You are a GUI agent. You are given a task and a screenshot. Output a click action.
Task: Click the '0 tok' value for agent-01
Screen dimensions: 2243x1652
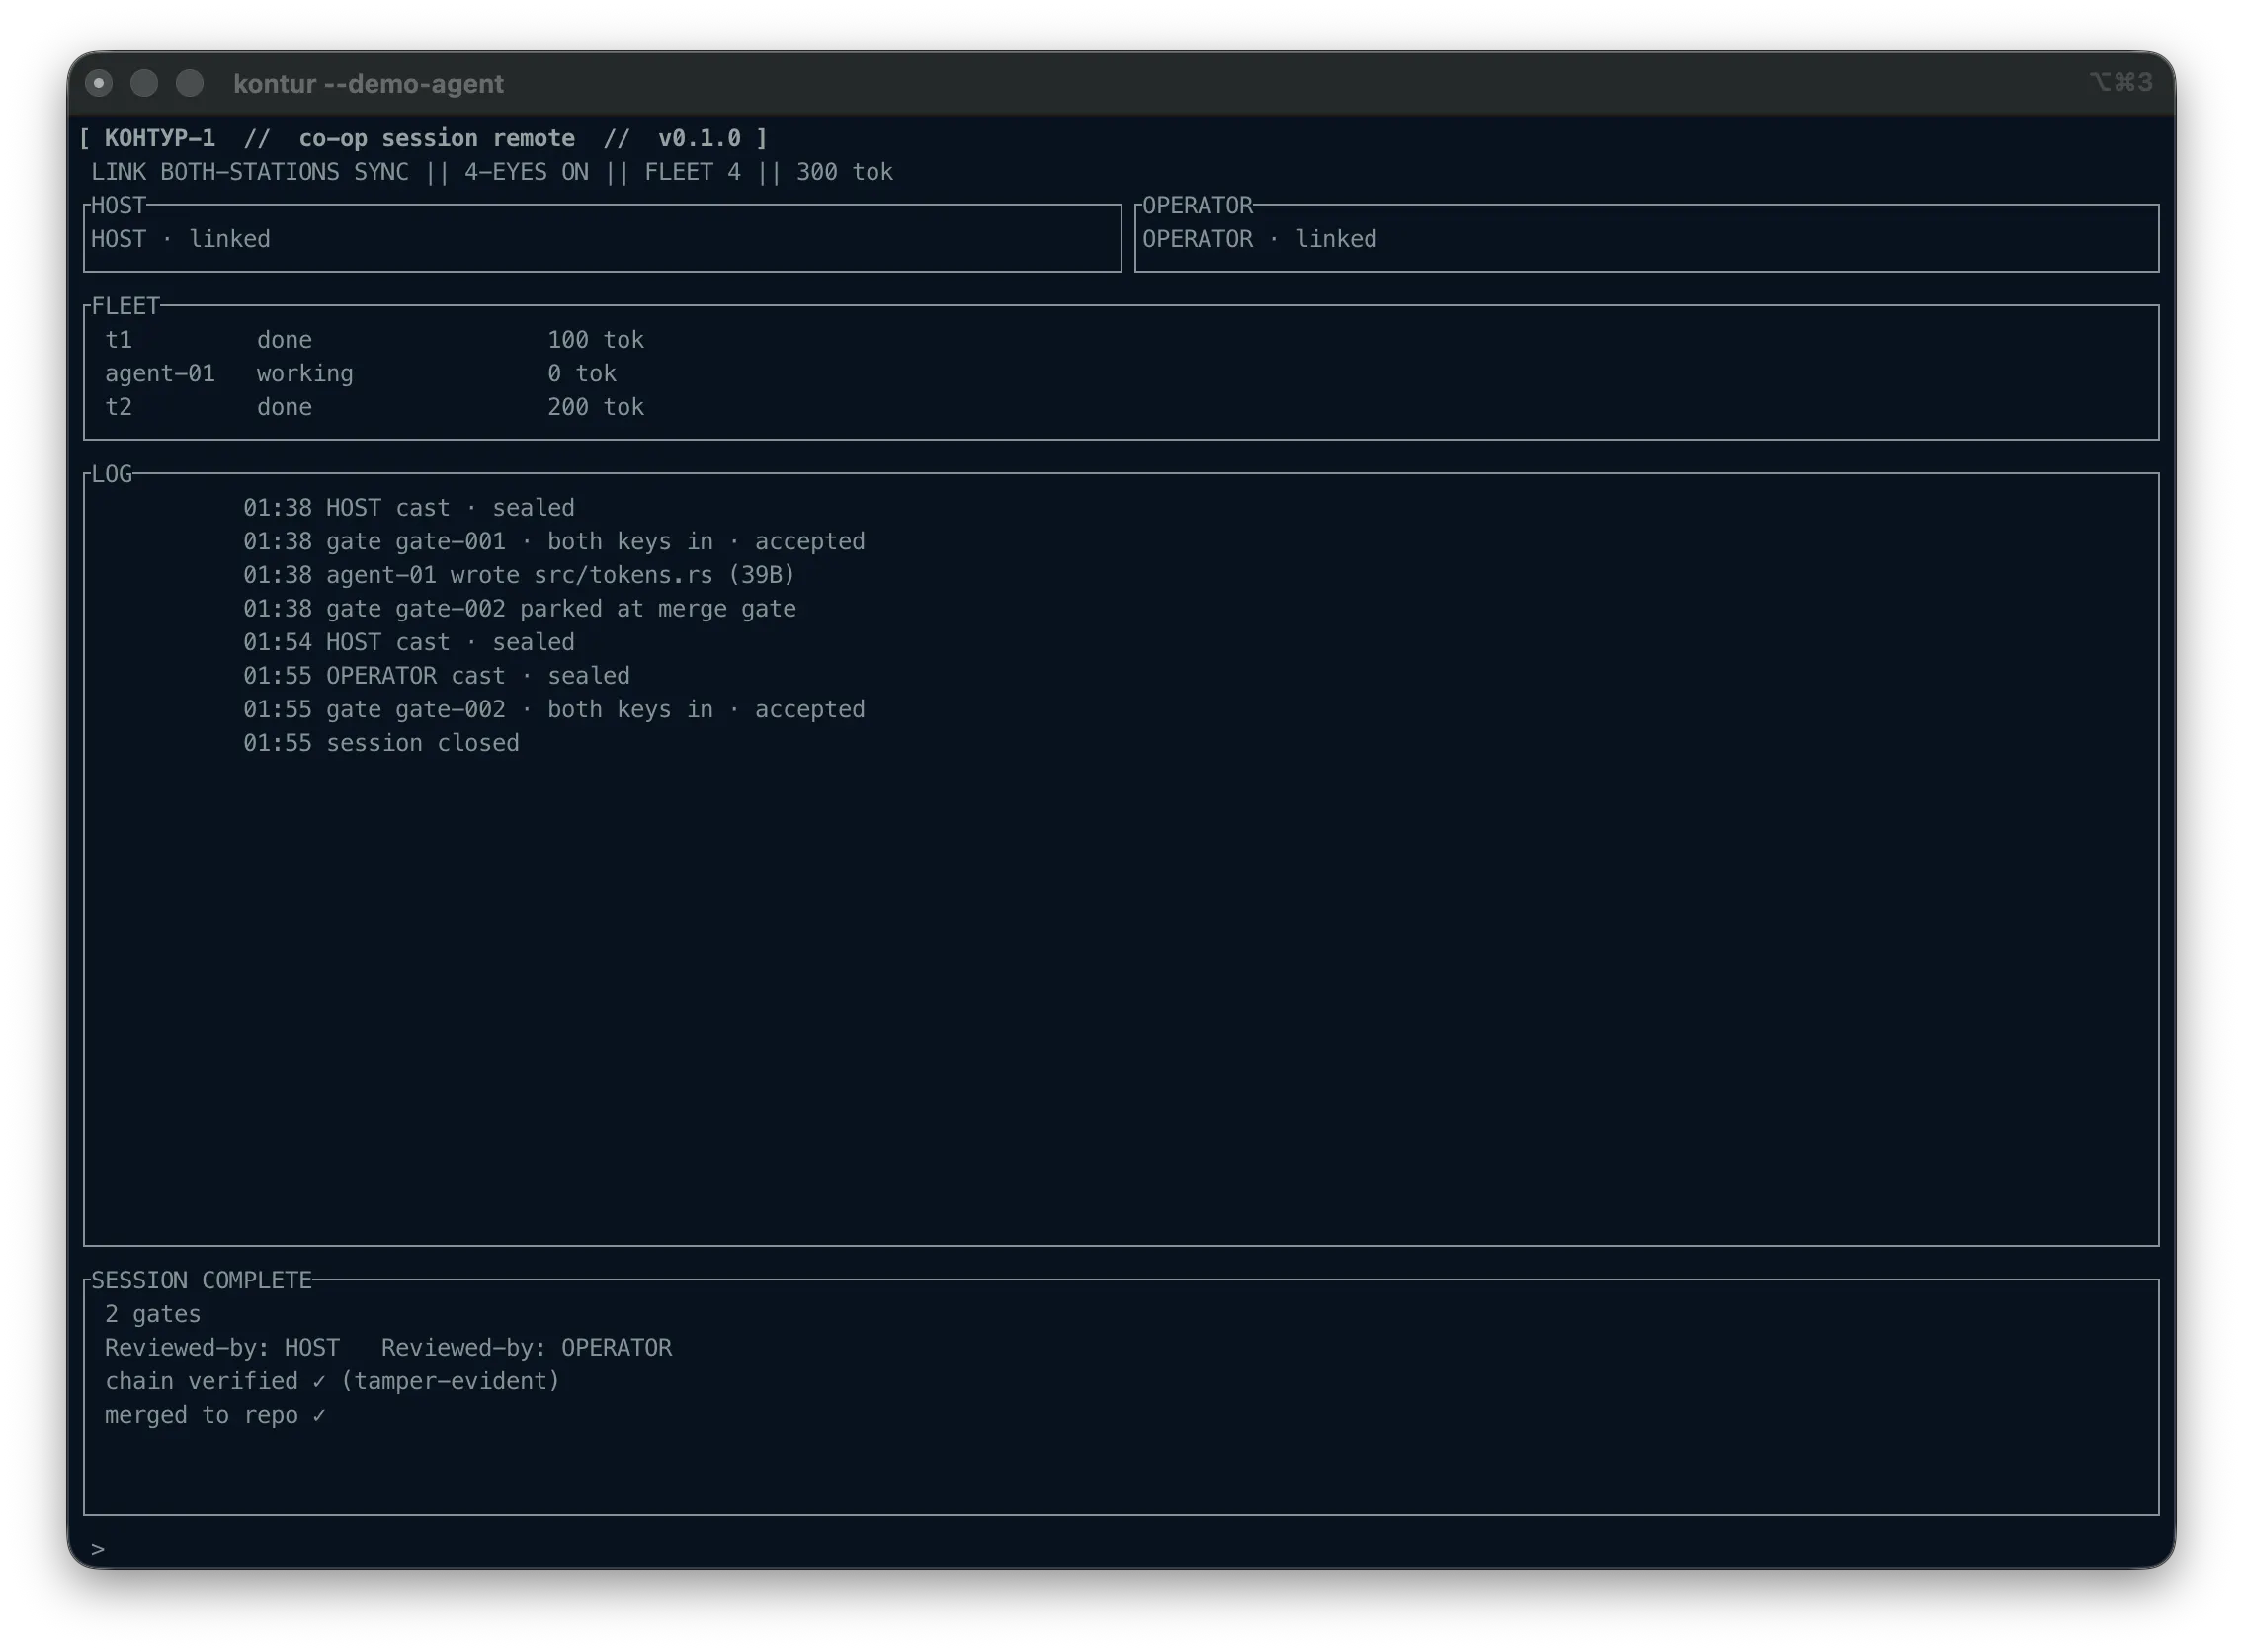(x=581, y=373)
